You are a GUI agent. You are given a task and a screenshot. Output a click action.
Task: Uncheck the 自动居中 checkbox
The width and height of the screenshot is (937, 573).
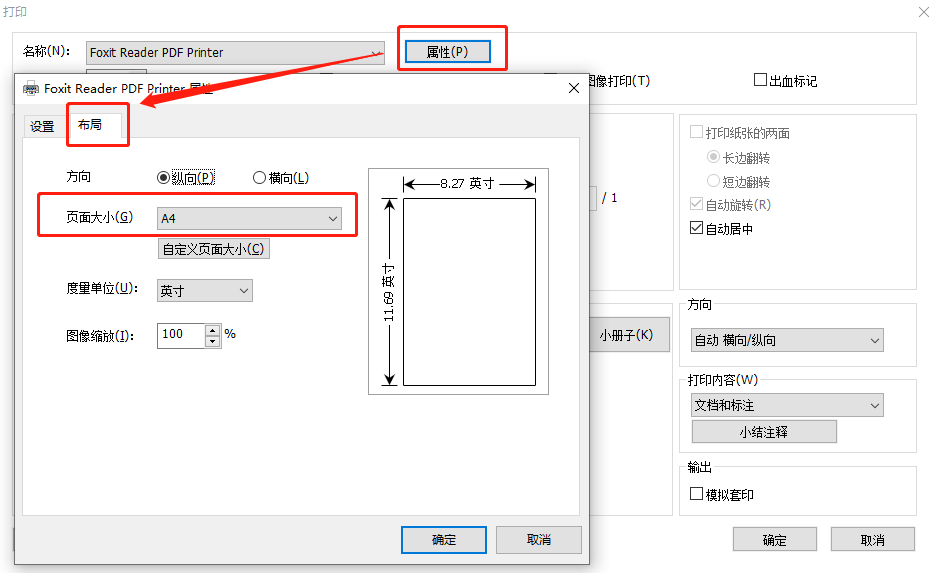pos(696,228)
